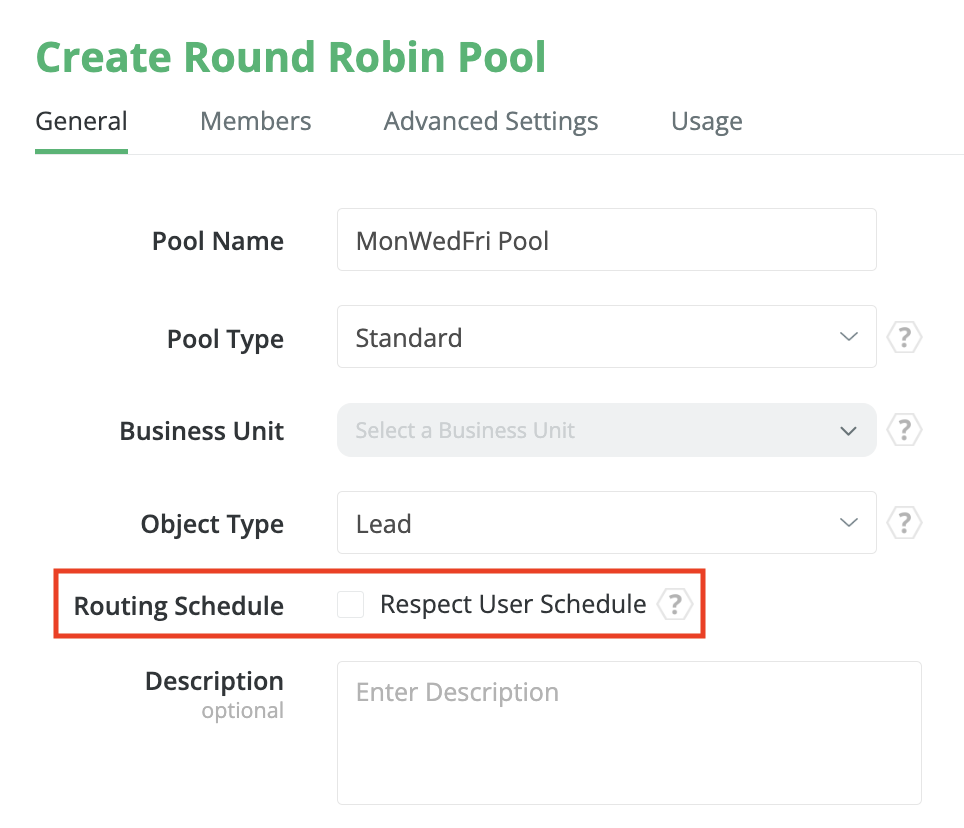Click into the Enter Description text area
Viewport: 964px width, 828px height.
coord(628,732)
